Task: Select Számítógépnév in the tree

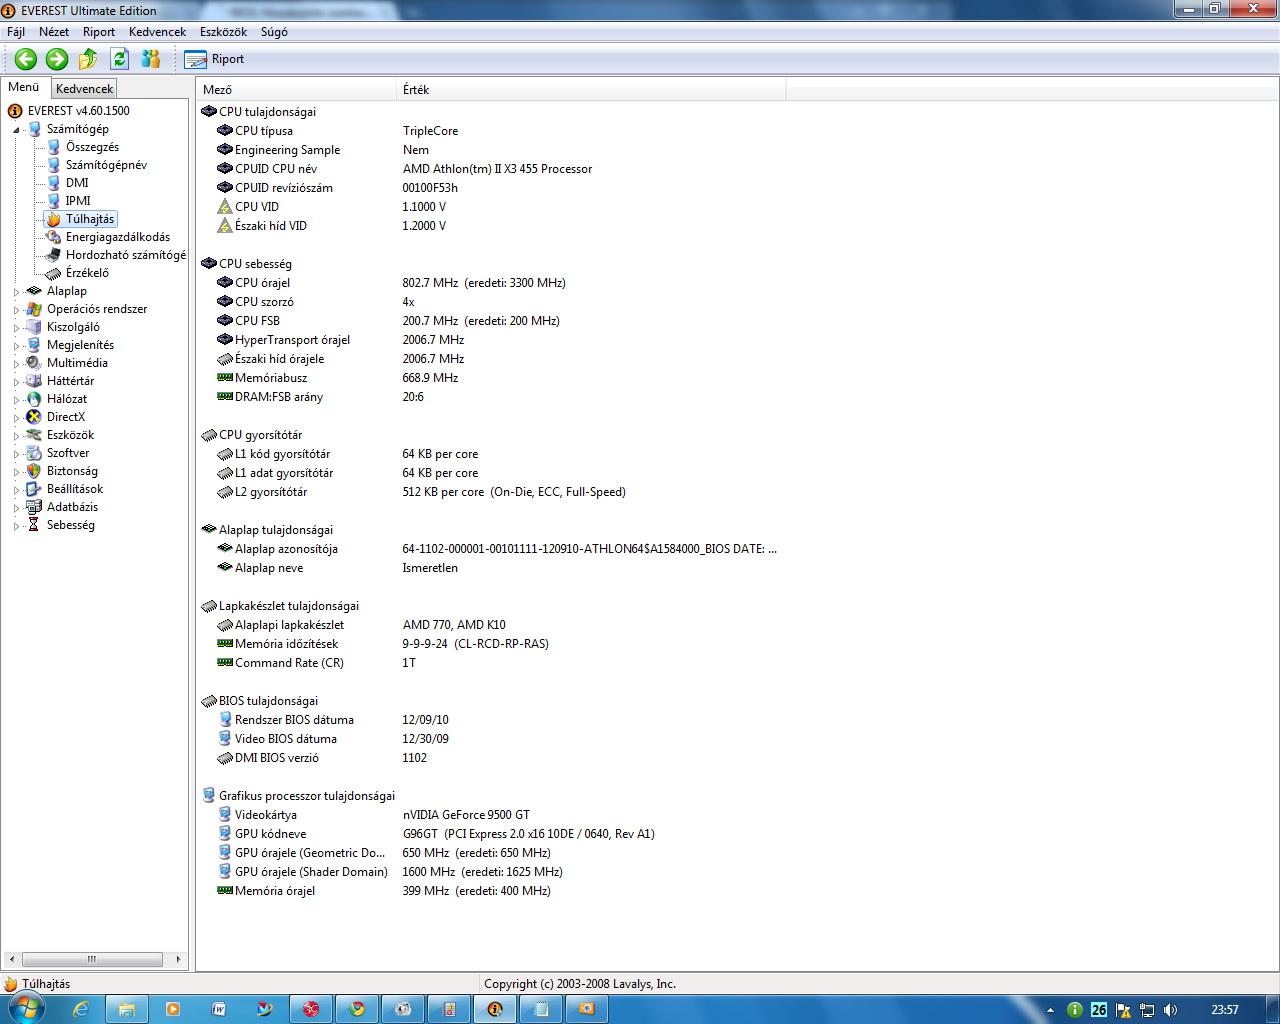Action: [x=106, y=165]
